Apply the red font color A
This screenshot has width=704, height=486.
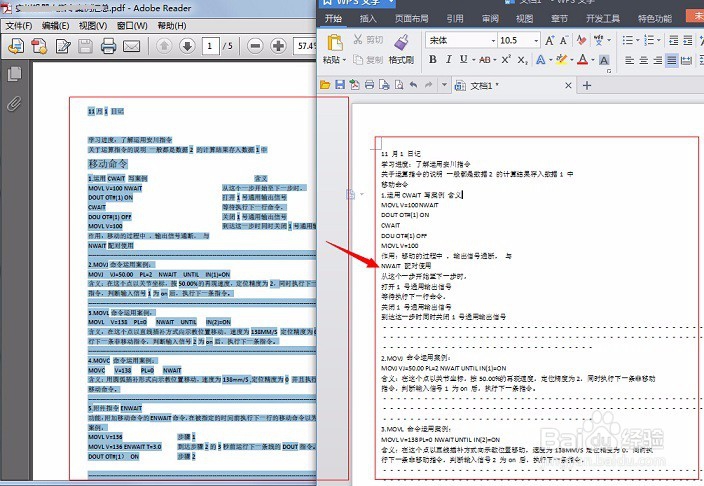point(583,59)
